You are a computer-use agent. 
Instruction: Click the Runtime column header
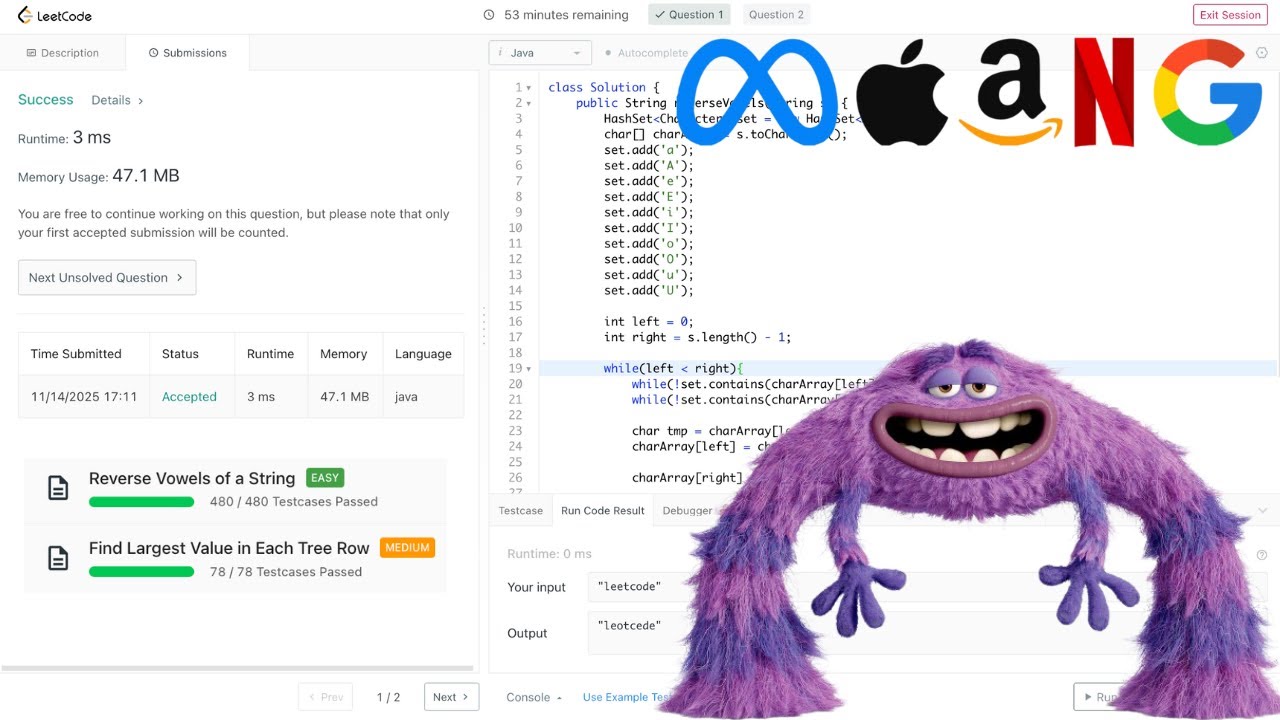[271, 354]
